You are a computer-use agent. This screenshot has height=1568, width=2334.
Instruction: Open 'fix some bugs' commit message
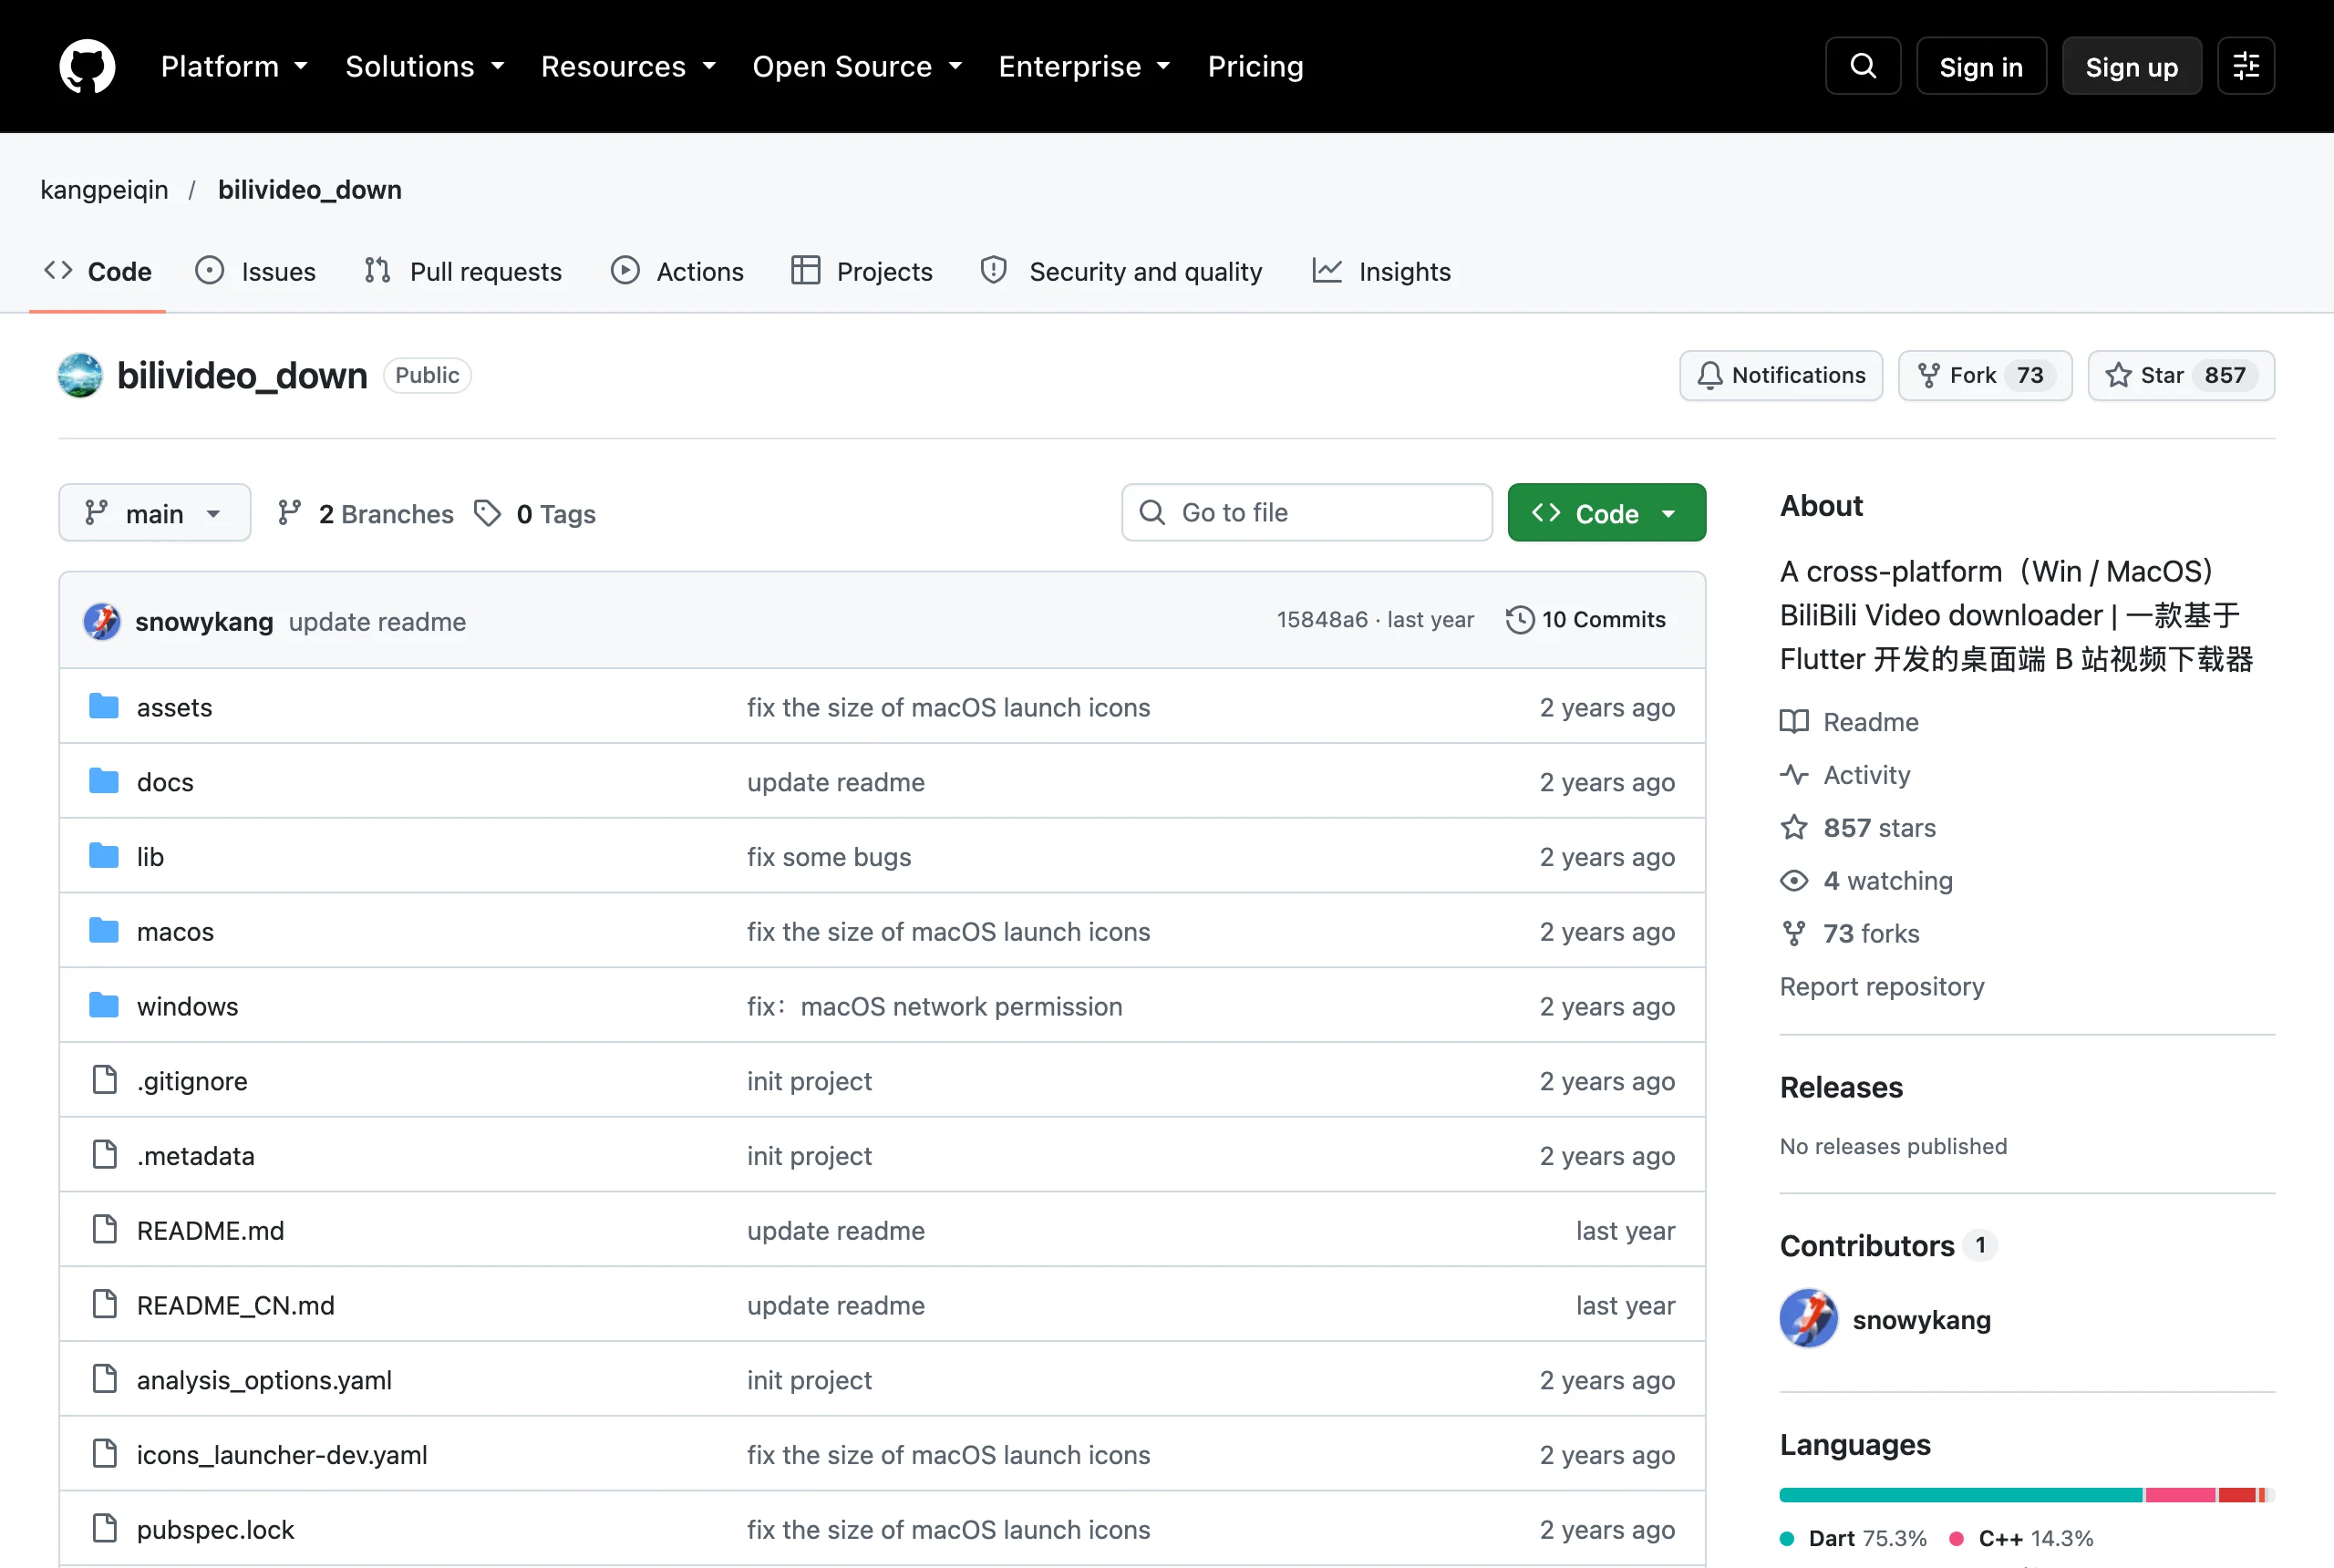[828, 856]
